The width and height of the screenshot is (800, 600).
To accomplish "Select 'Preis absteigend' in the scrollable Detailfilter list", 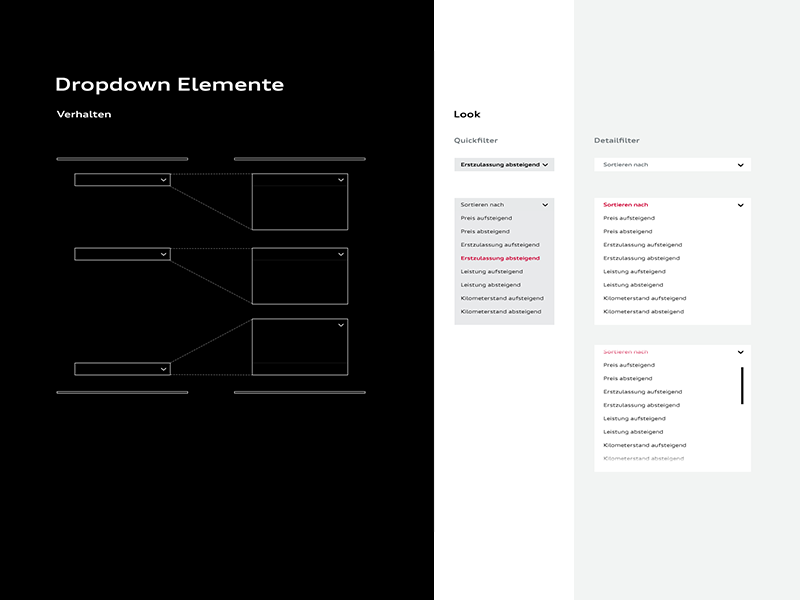I will pyautogui.click(x=628, y=379).
